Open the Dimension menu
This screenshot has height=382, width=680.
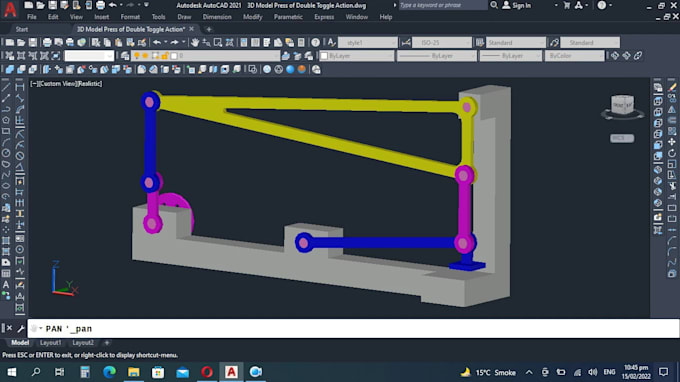pyautogui.click(x=217, y=17)
